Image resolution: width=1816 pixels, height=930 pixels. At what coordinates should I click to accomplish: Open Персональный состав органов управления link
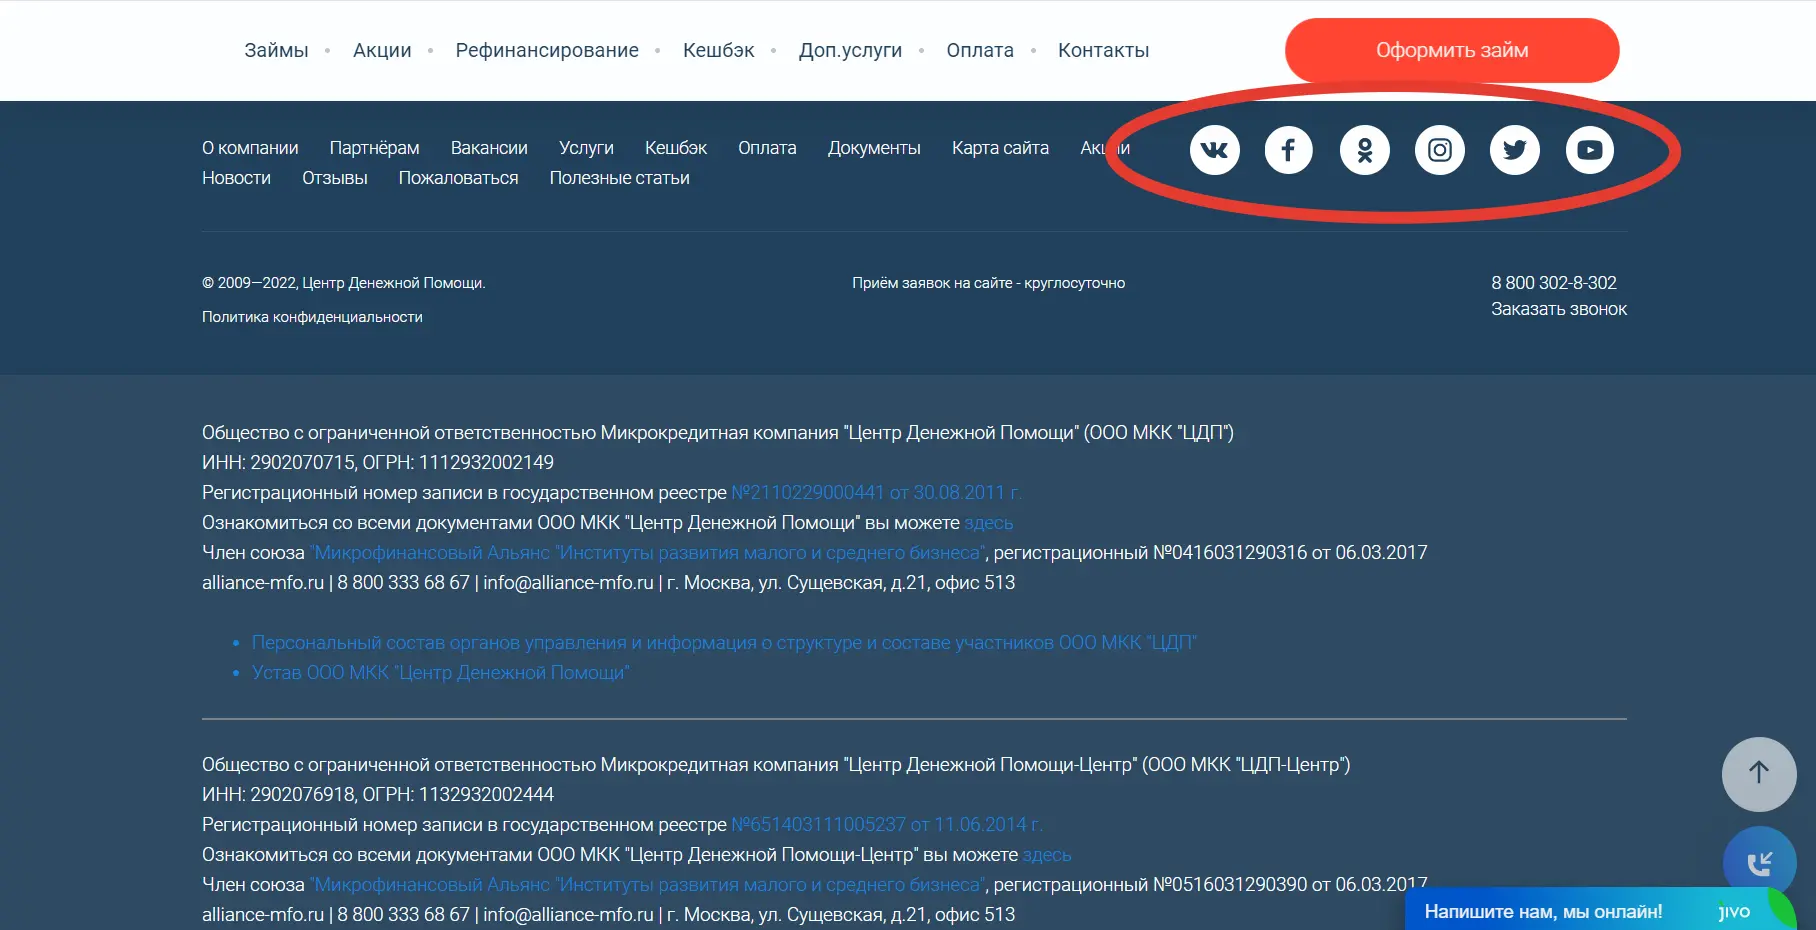[x=724, y=643]
